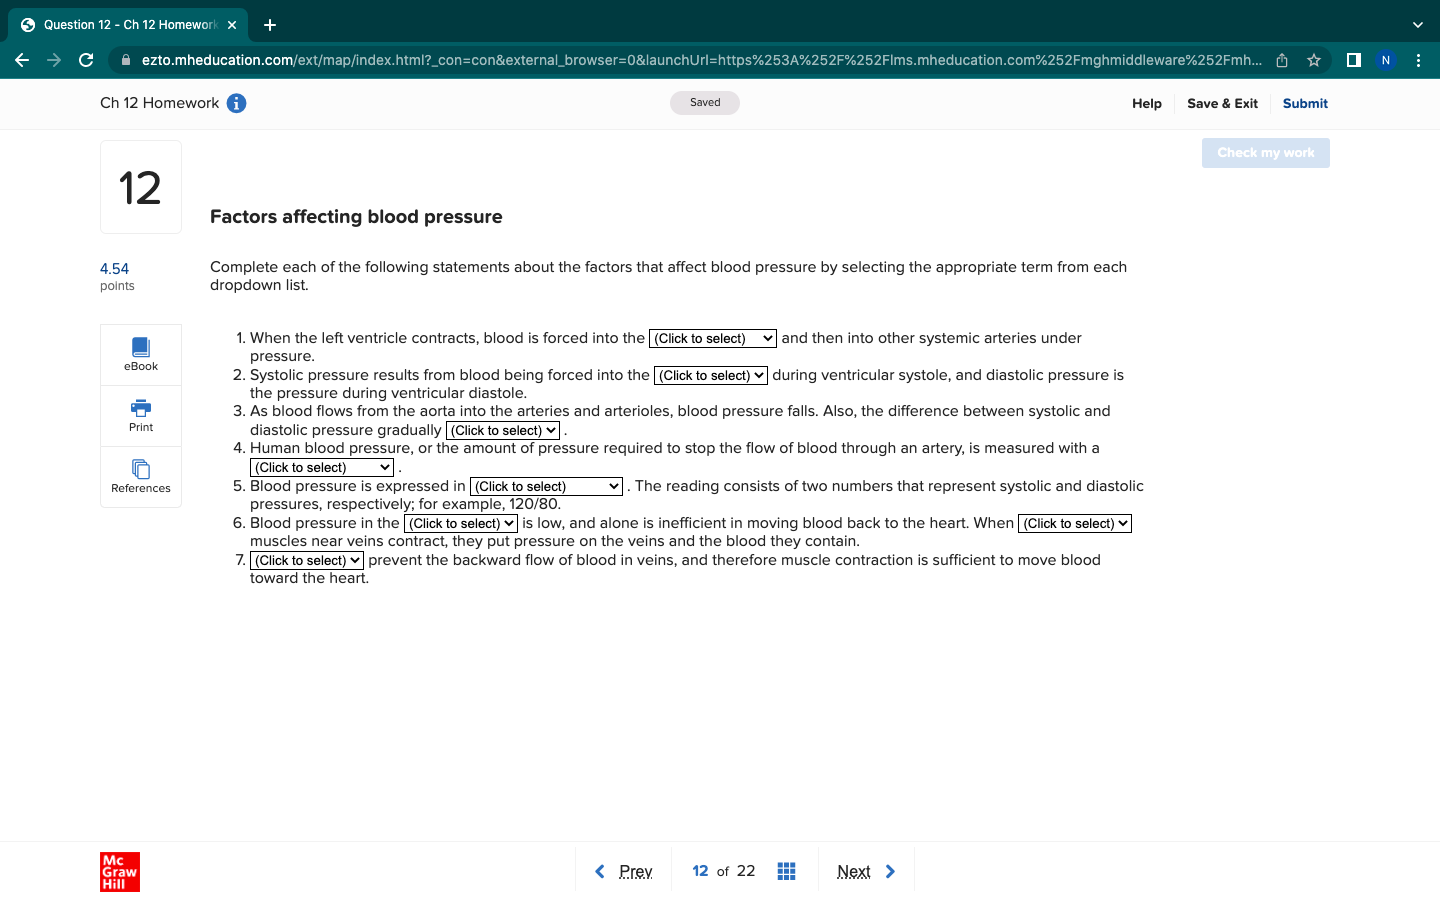Open dropdown before 'muscles near veins contract'
Image resolution: width=1440 pixels, height=900 pixels.
point(1075,524)
